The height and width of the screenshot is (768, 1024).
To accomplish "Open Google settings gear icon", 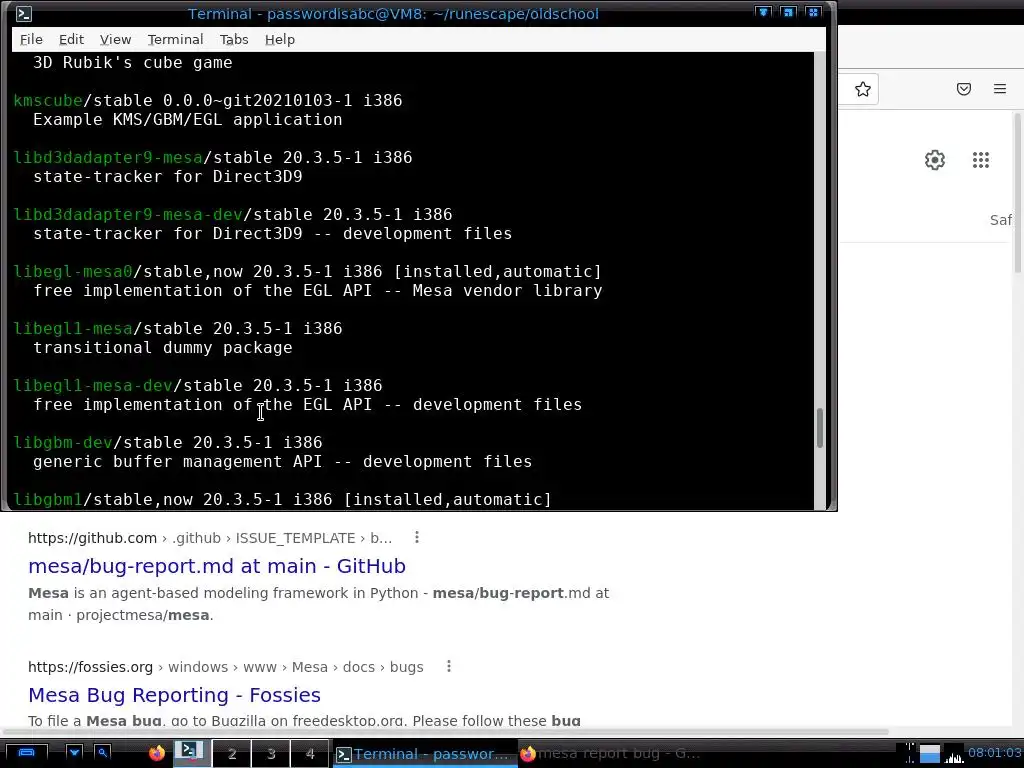I will click(x=935, y=160).
